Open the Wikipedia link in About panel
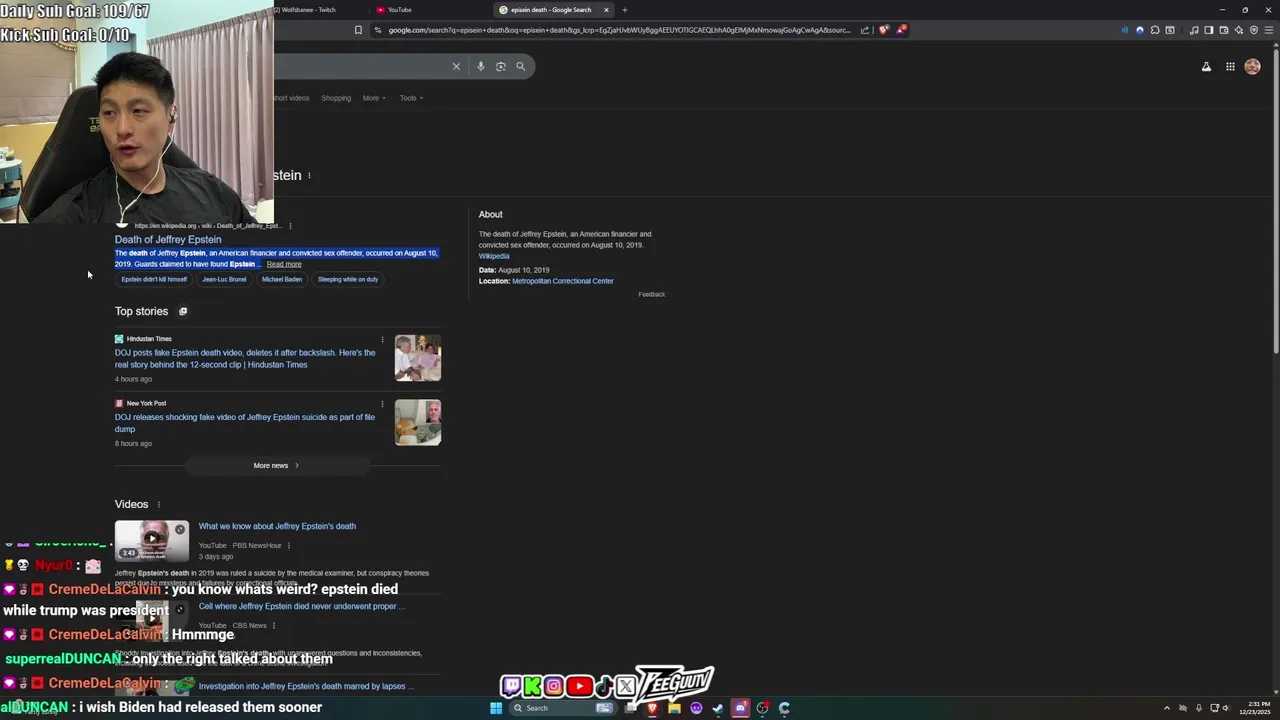The height and width of the screenshot is (720, 1280). (494, 256)
